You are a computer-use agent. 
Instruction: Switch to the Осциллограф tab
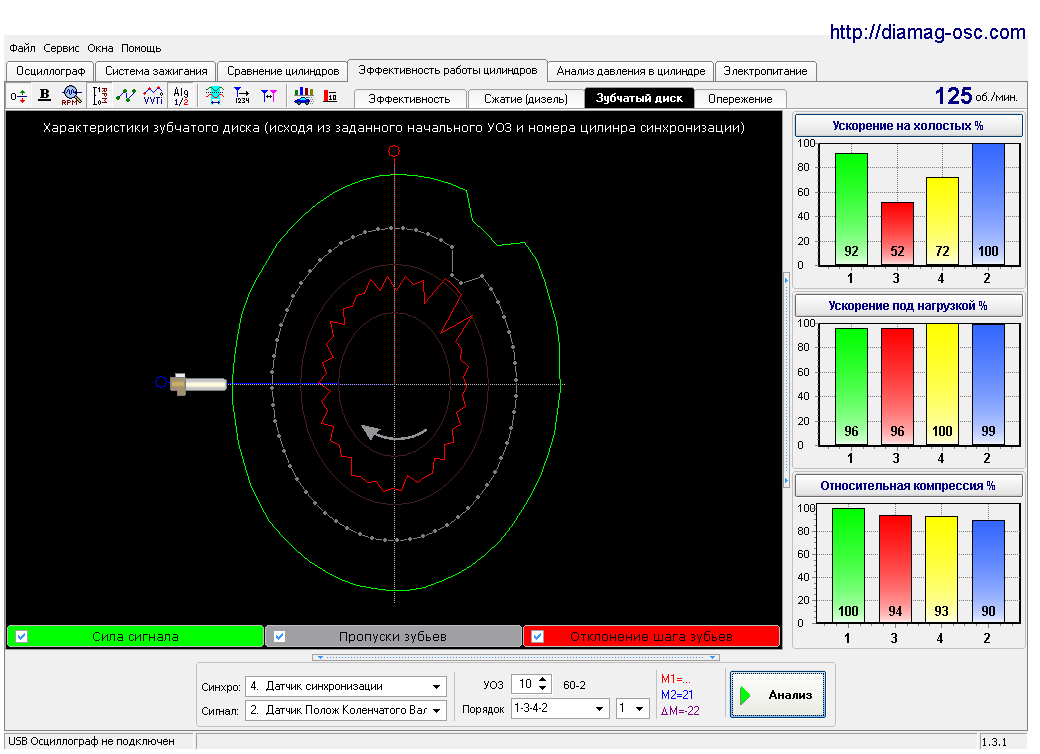[50, 71]
